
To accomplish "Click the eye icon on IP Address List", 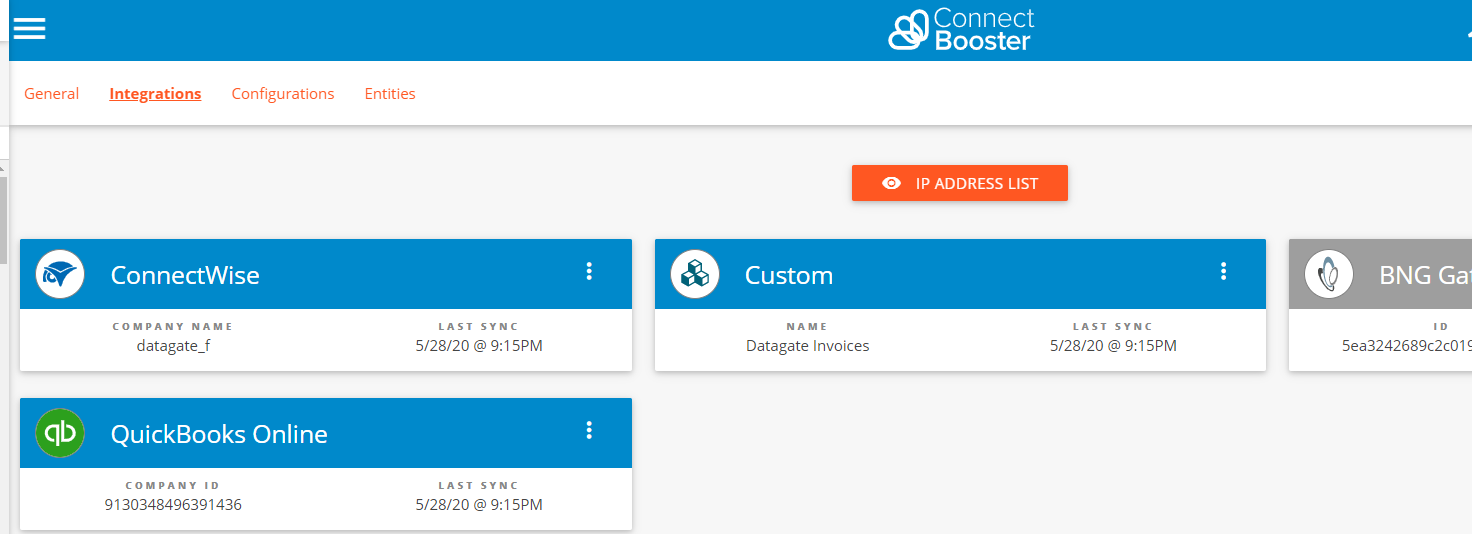I will pos(892,184).
